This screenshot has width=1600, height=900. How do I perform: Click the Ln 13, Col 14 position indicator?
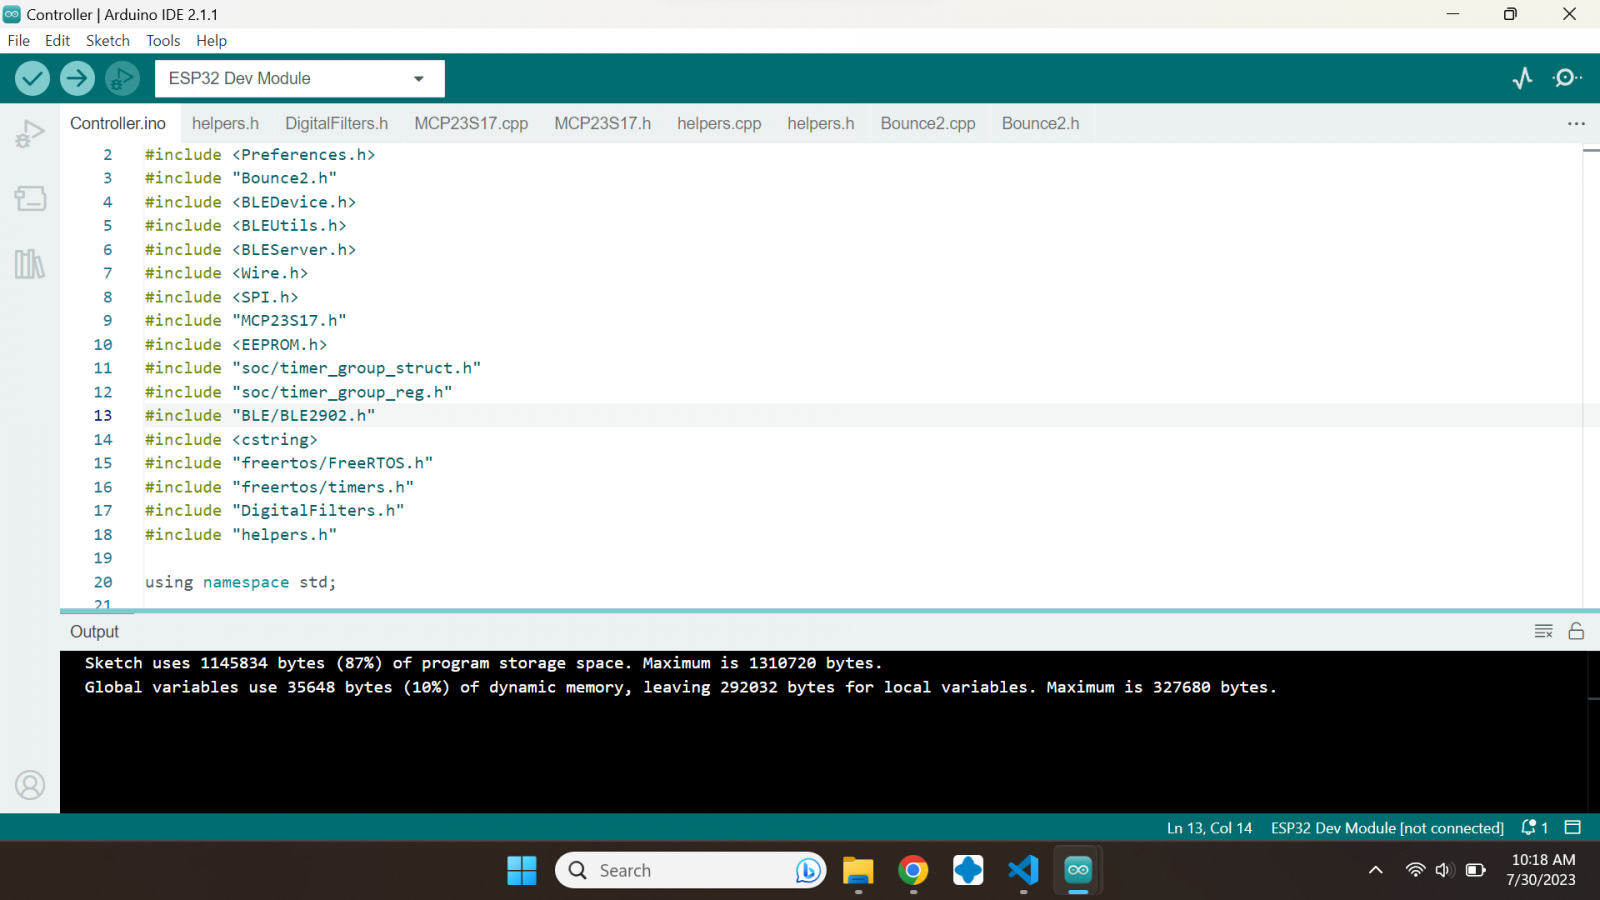point(1209,828)
